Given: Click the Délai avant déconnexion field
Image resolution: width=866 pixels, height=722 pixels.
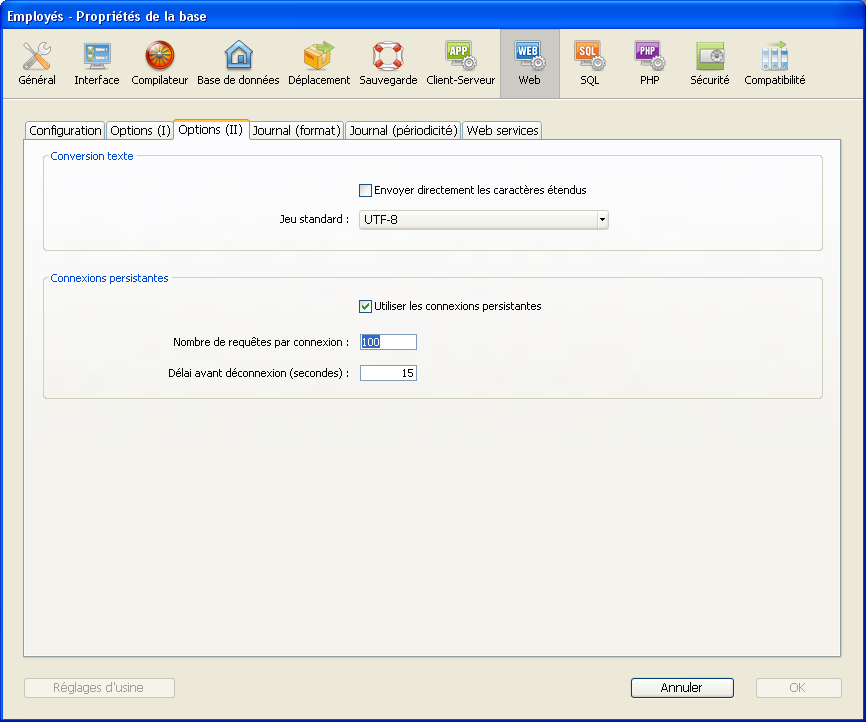Looking at the screenshot, I should 388,373.
